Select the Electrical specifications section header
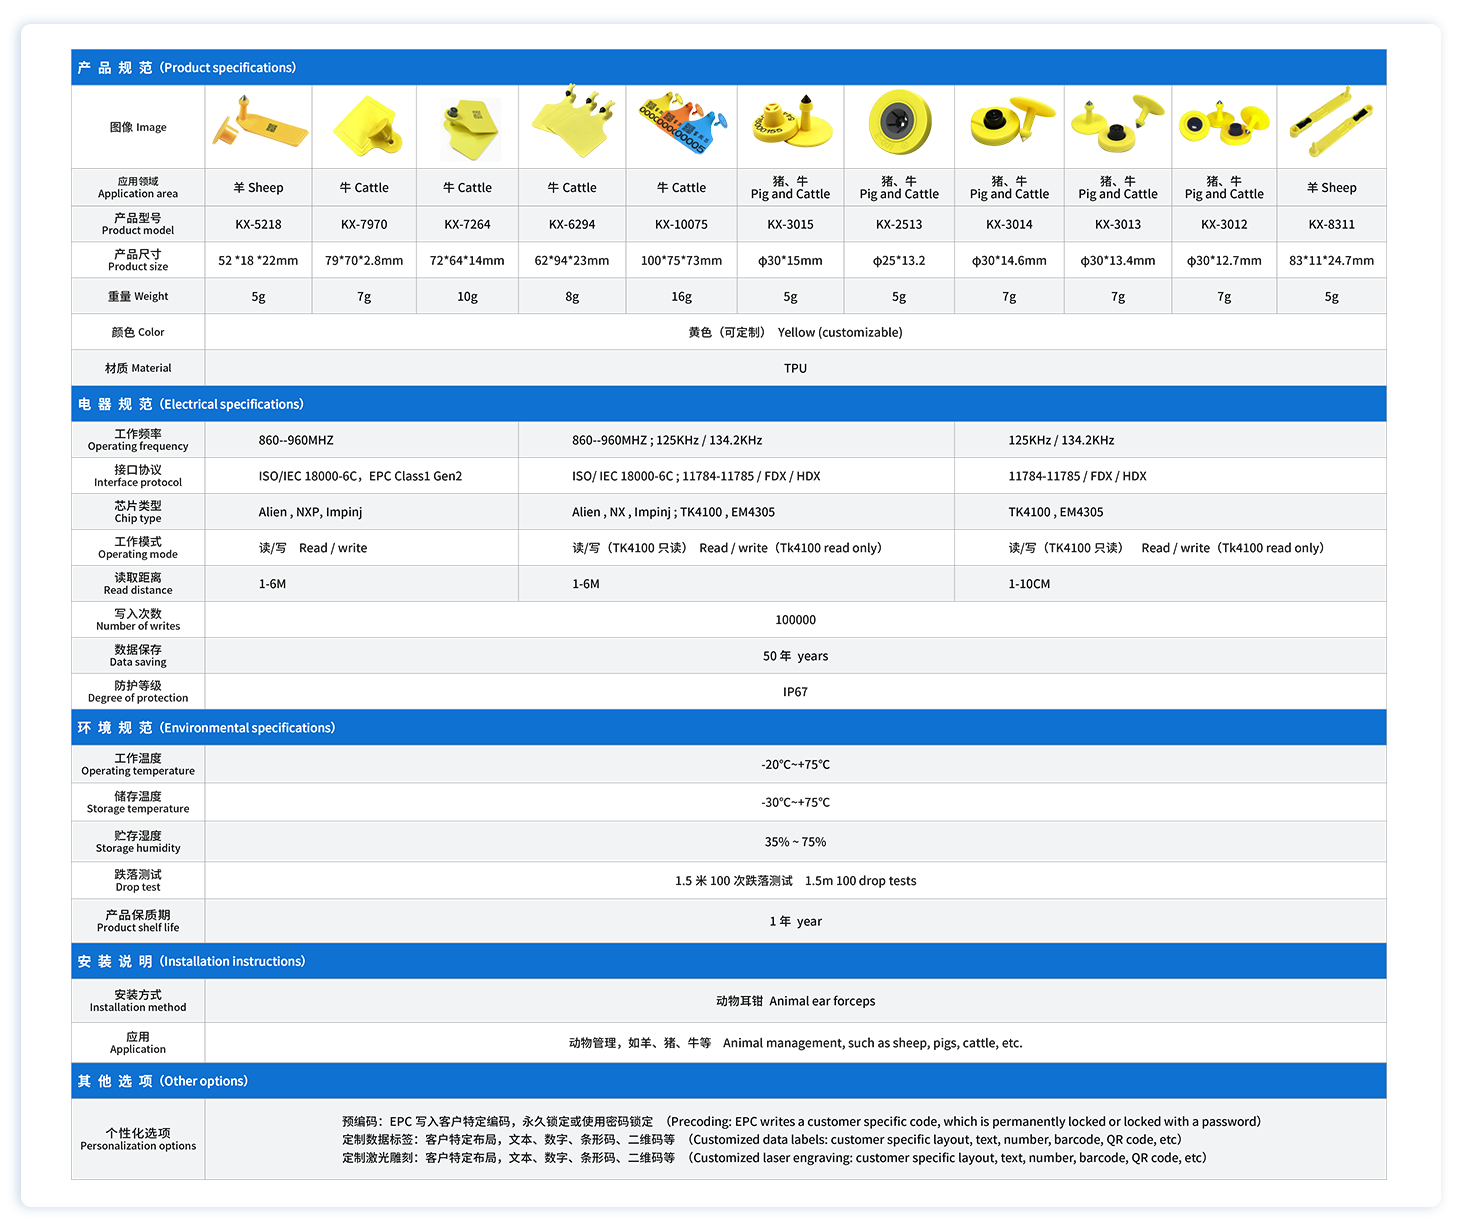 coord(191,404)
